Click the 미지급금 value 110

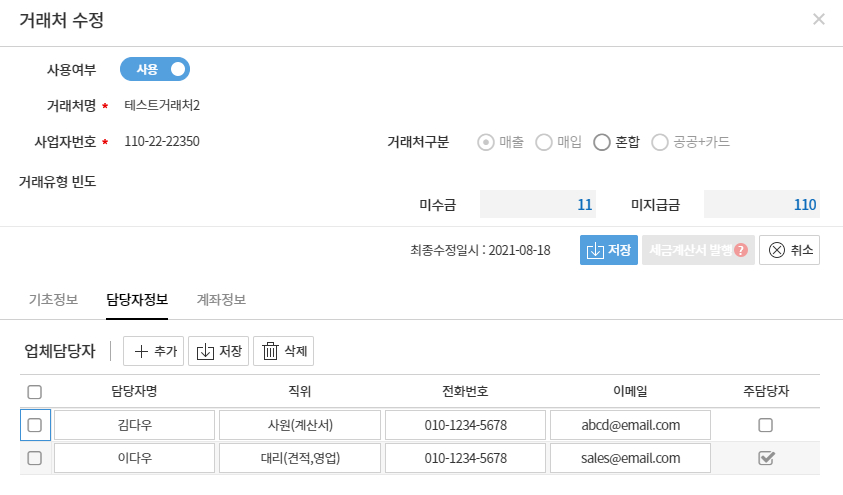pos(762,204)
